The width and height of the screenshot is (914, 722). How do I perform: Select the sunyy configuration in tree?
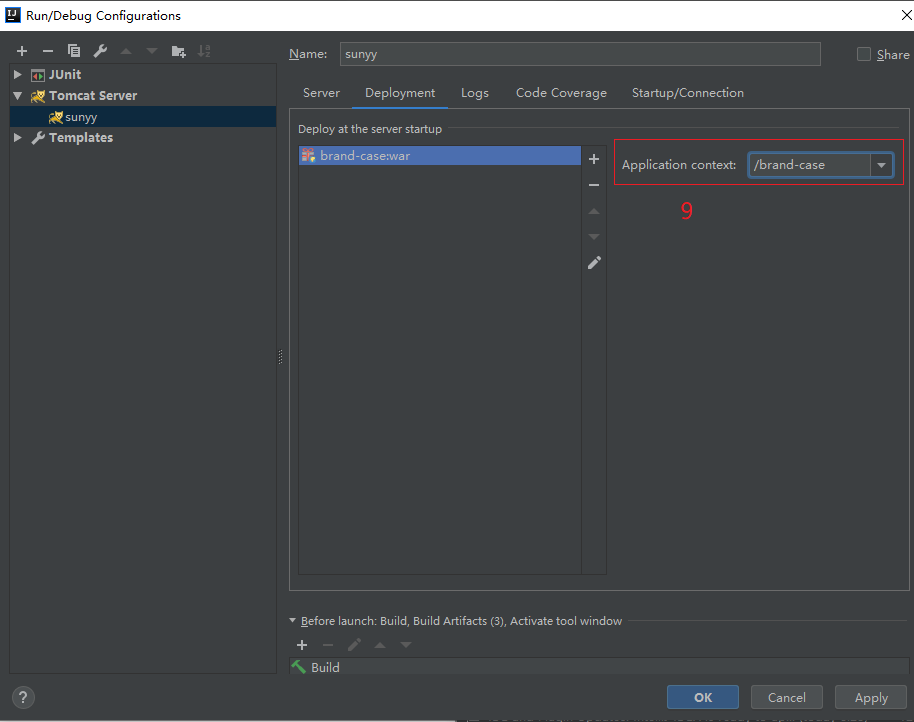pyautogui.click(x=80, y=117)
